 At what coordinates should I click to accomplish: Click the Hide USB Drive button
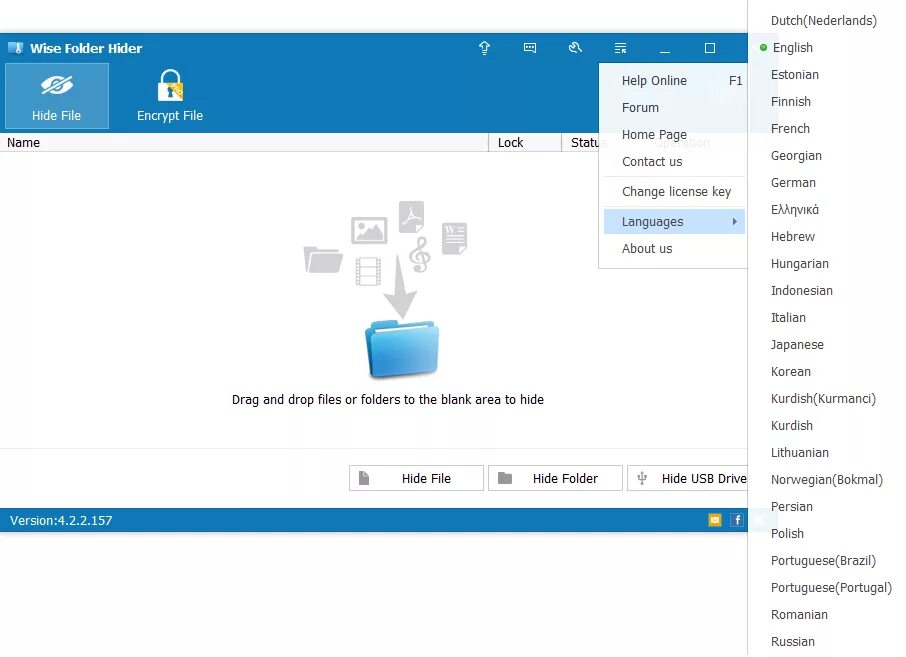click(x=688, y=478)
